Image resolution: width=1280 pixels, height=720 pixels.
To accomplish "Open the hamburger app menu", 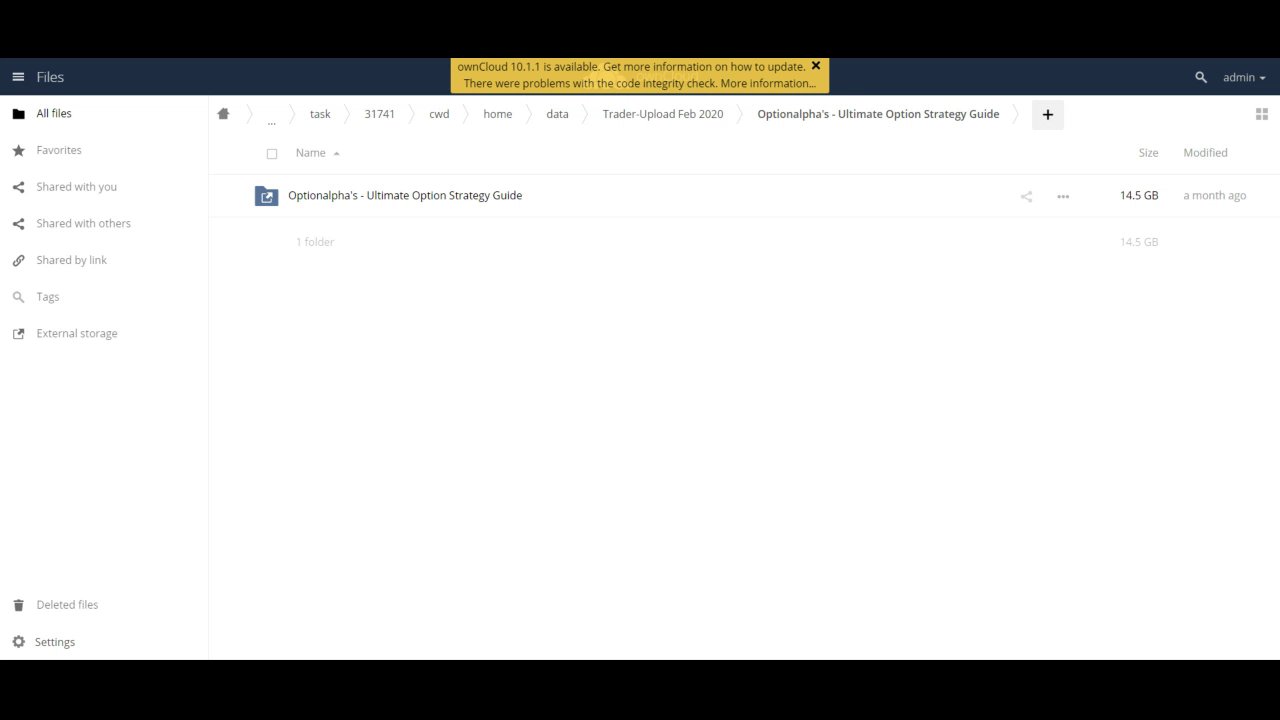I will coord(18,77).
